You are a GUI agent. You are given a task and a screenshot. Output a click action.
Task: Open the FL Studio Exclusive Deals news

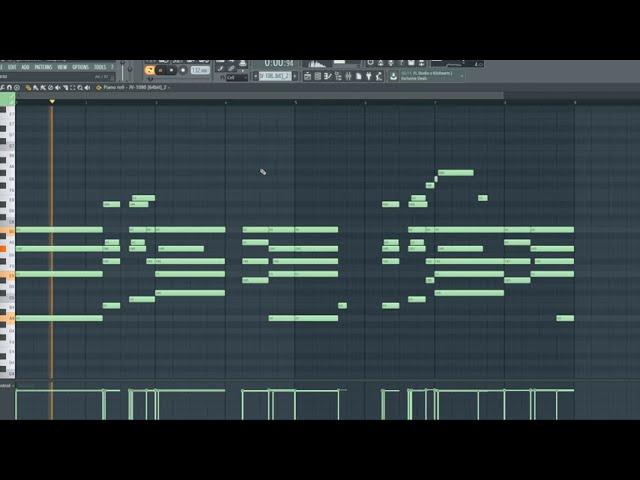[x=429, y=76]
